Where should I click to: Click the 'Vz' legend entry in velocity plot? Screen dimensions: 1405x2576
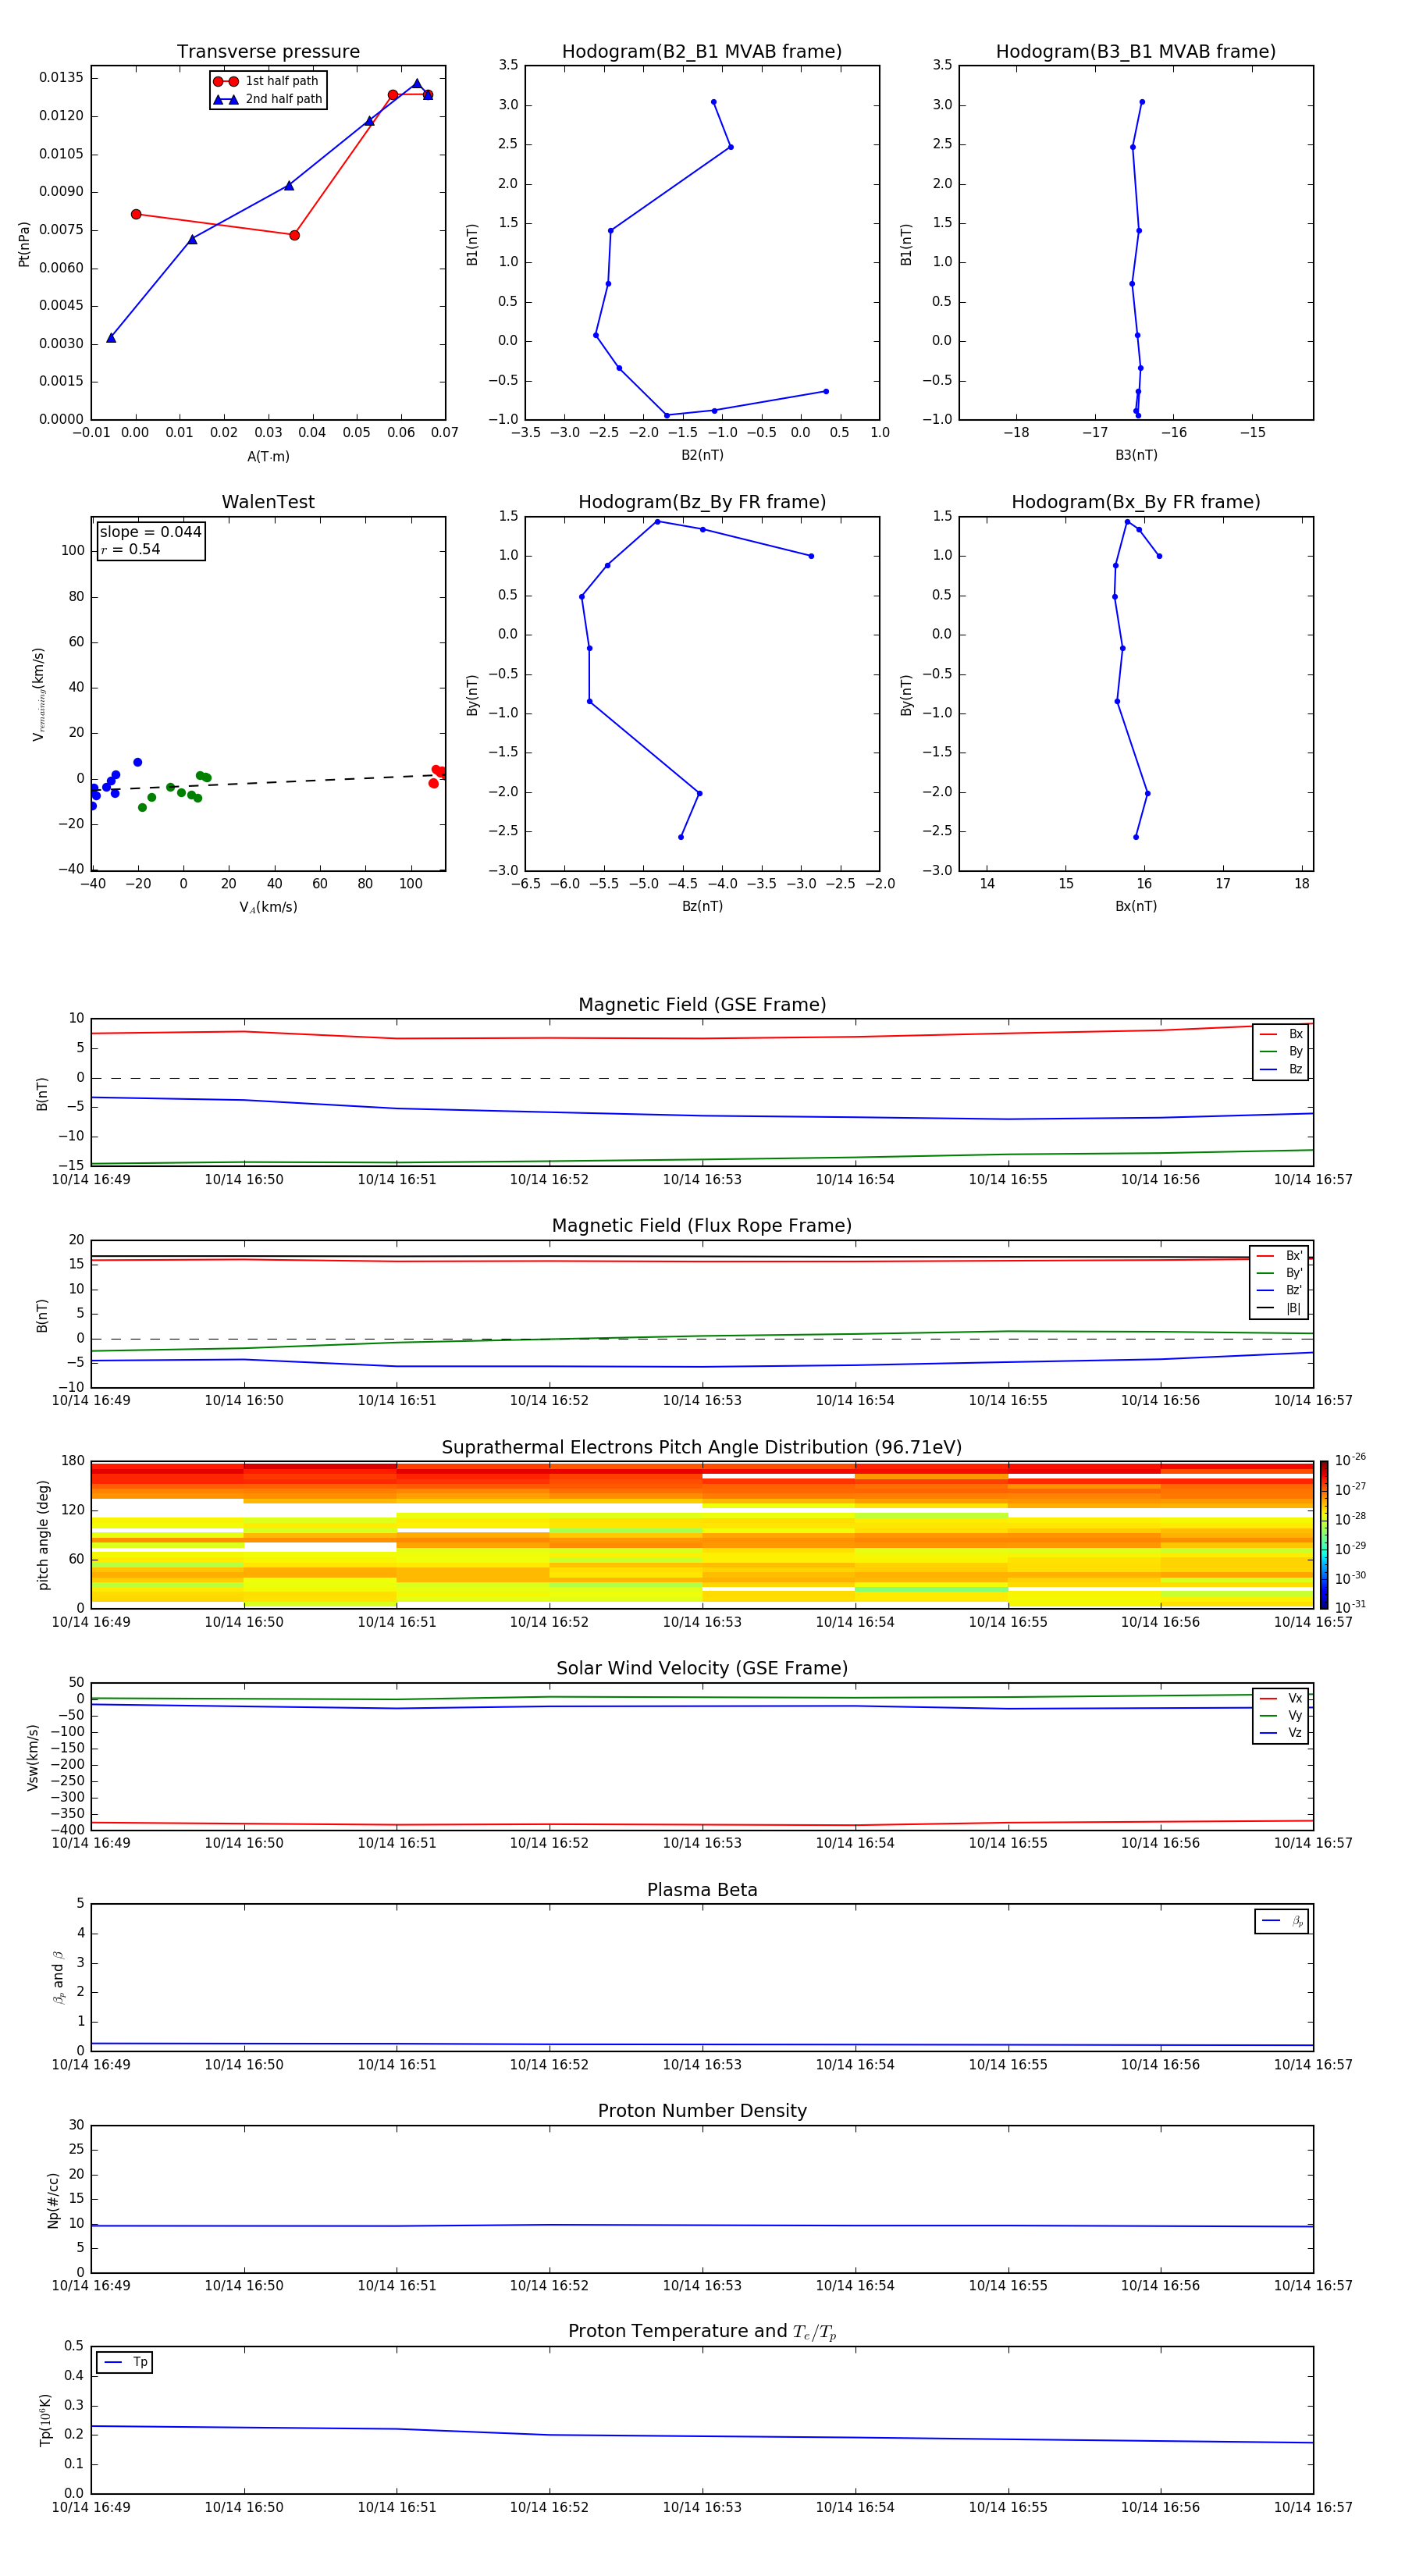tap(1281, 1733)
